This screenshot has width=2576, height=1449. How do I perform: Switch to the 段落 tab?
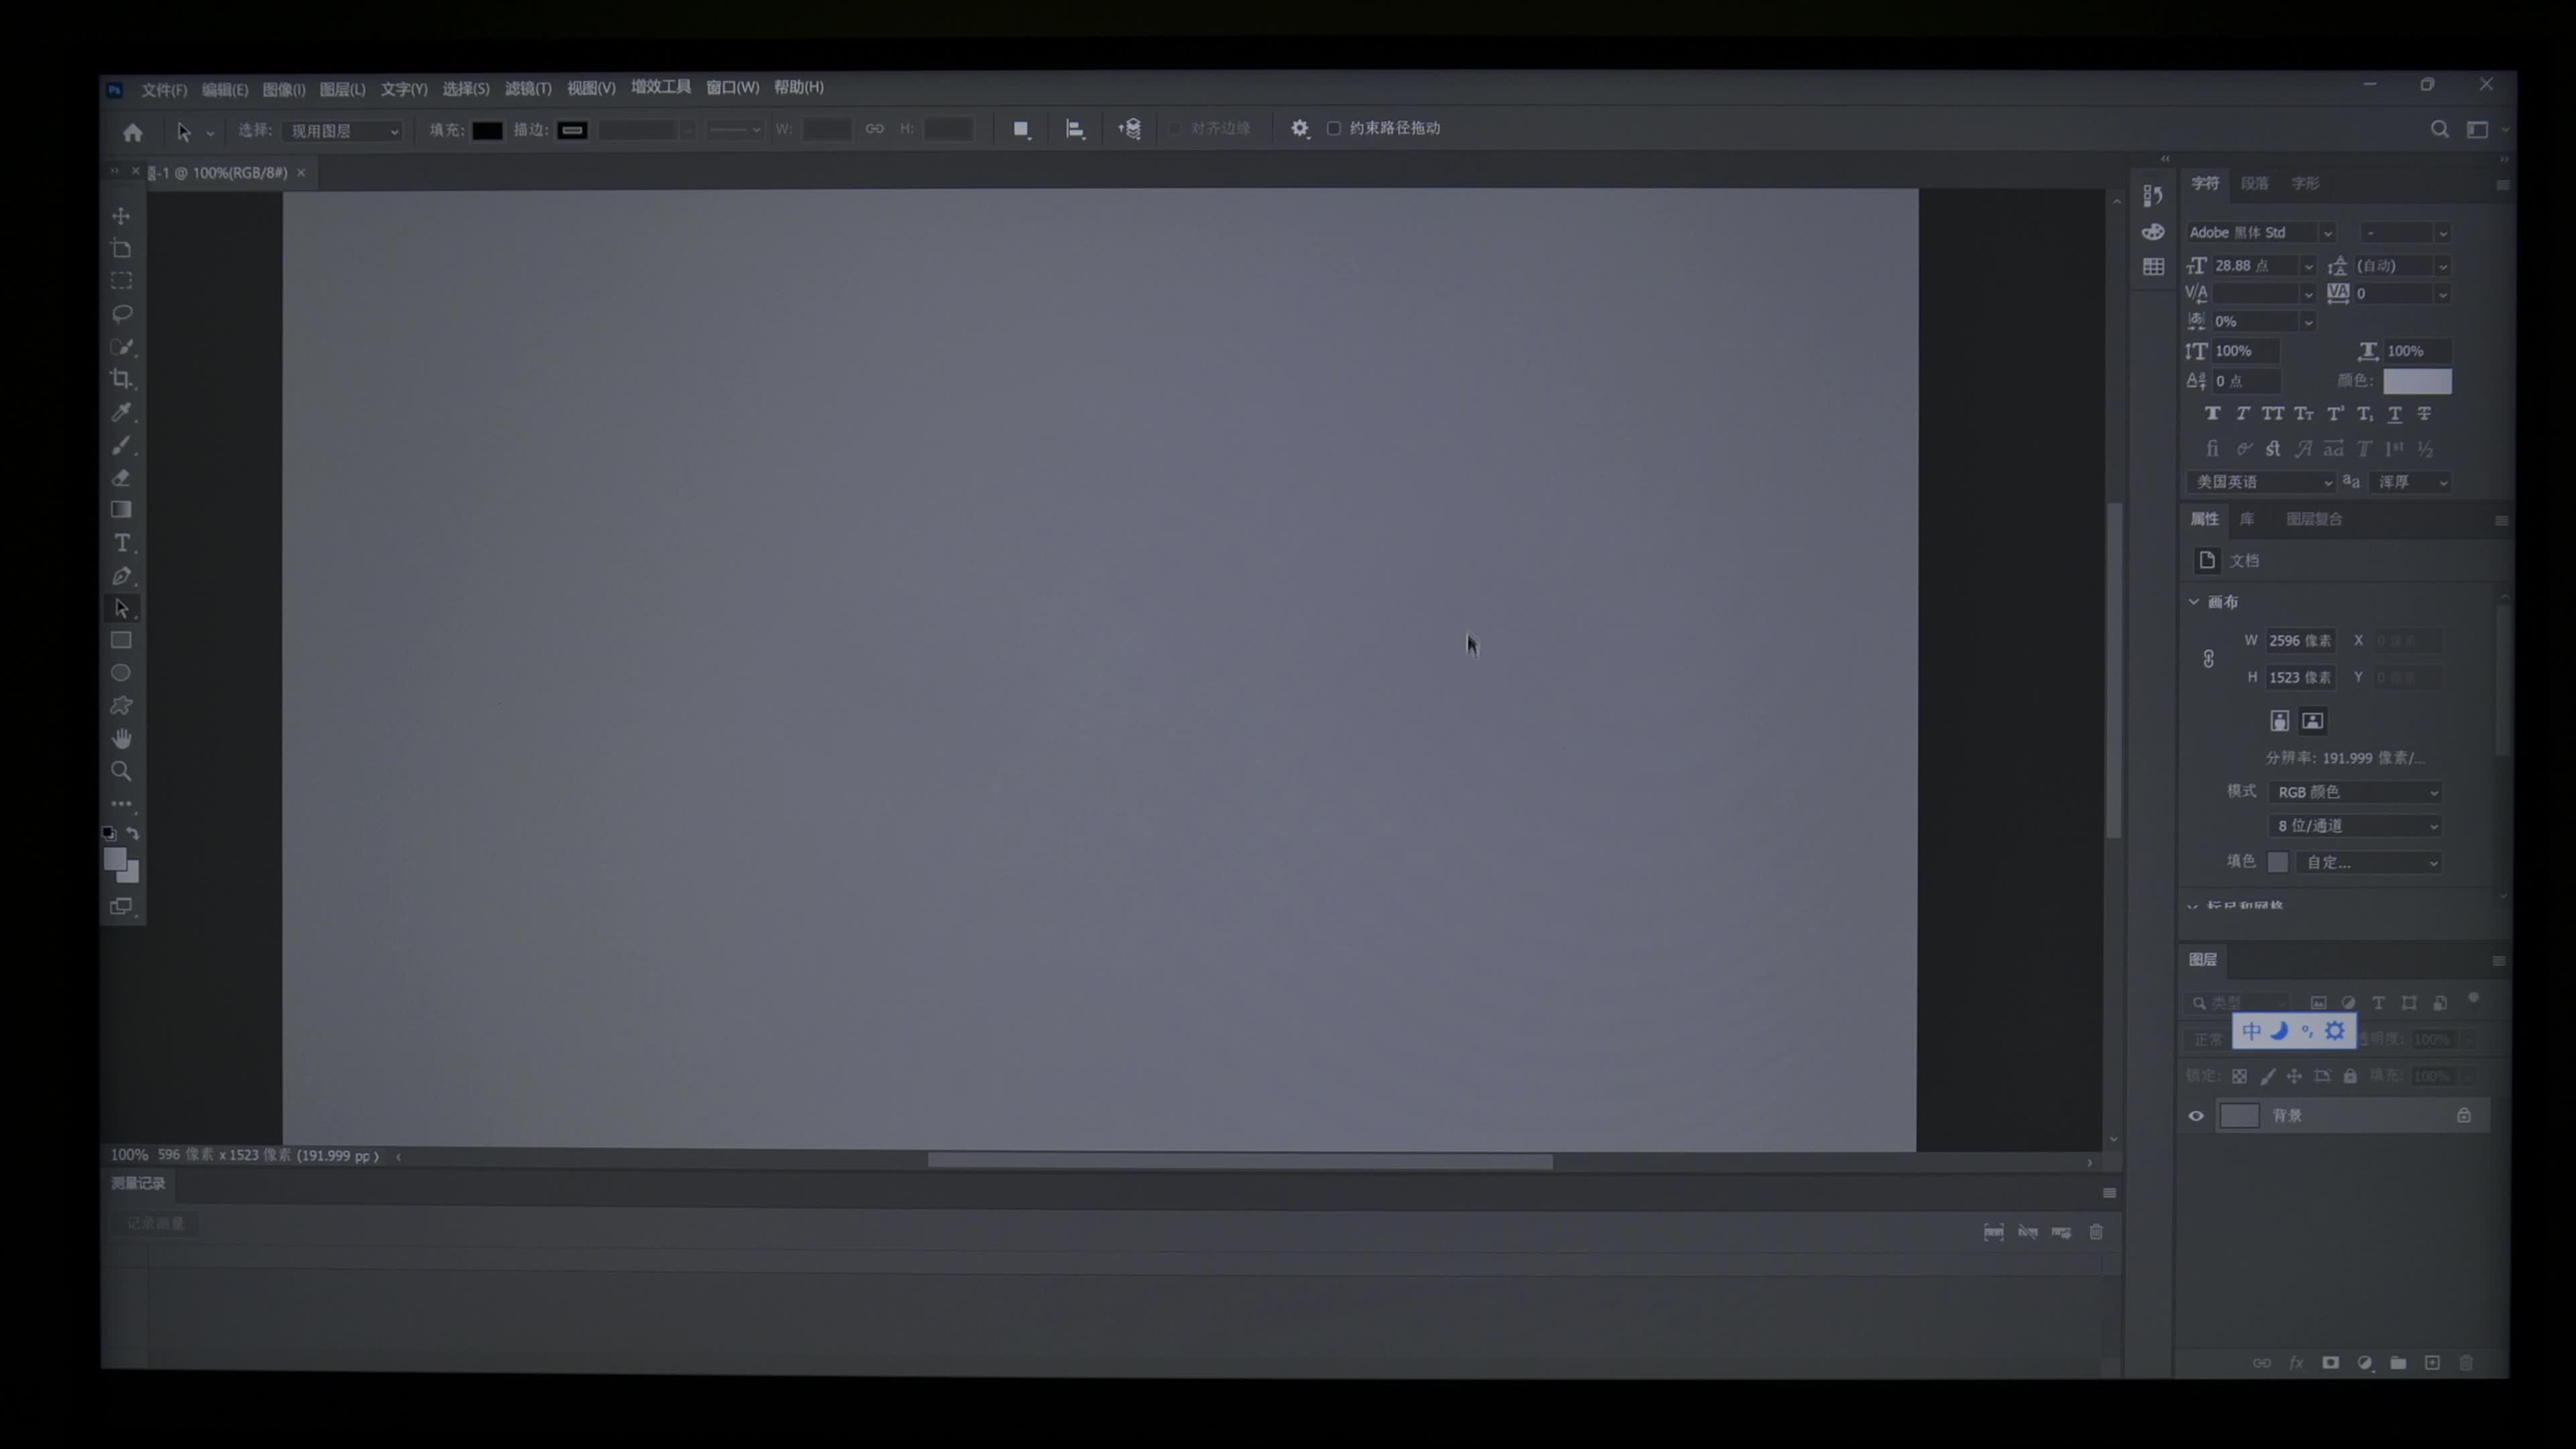(x=2254, y=184)
